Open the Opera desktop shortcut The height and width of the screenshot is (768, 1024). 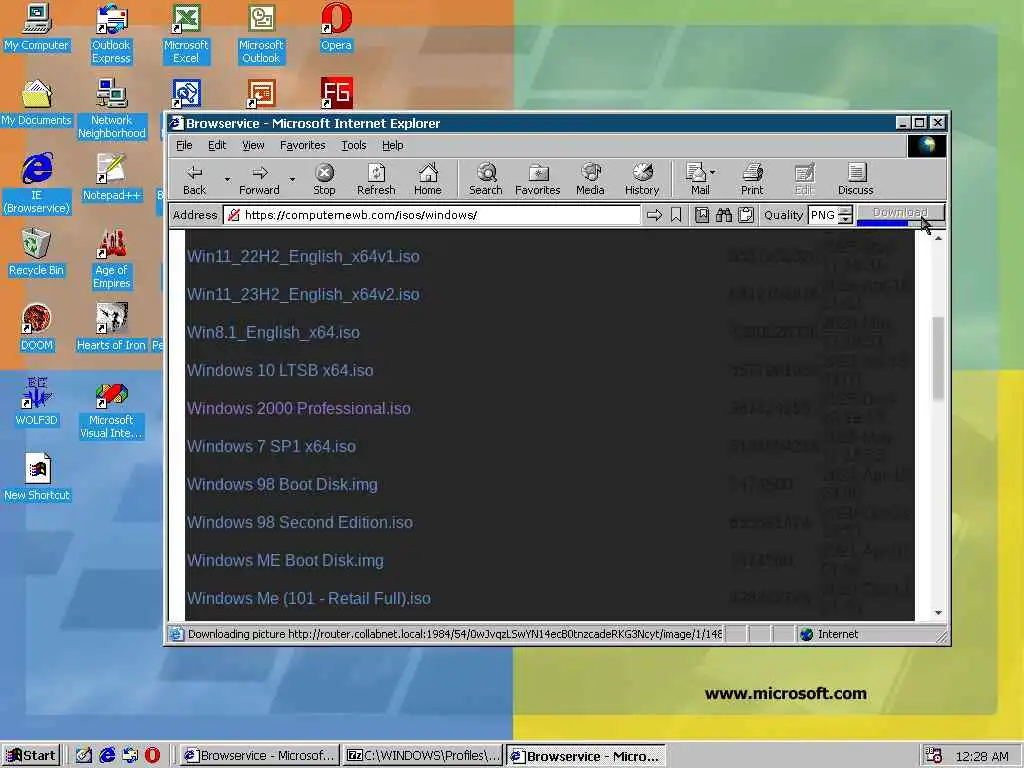[x=336, y=27]
